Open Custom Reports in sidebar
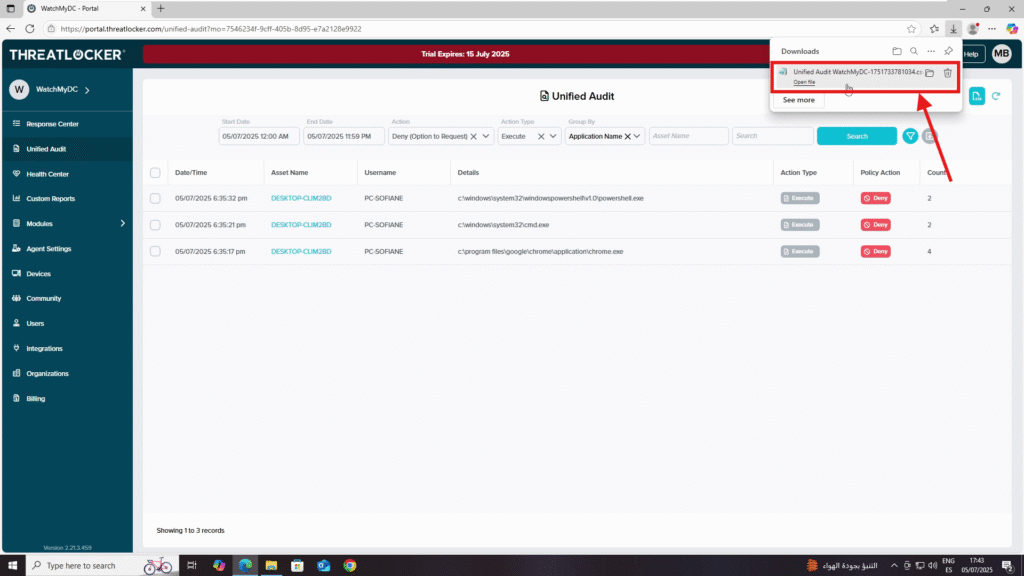 [x=50, y=199]
